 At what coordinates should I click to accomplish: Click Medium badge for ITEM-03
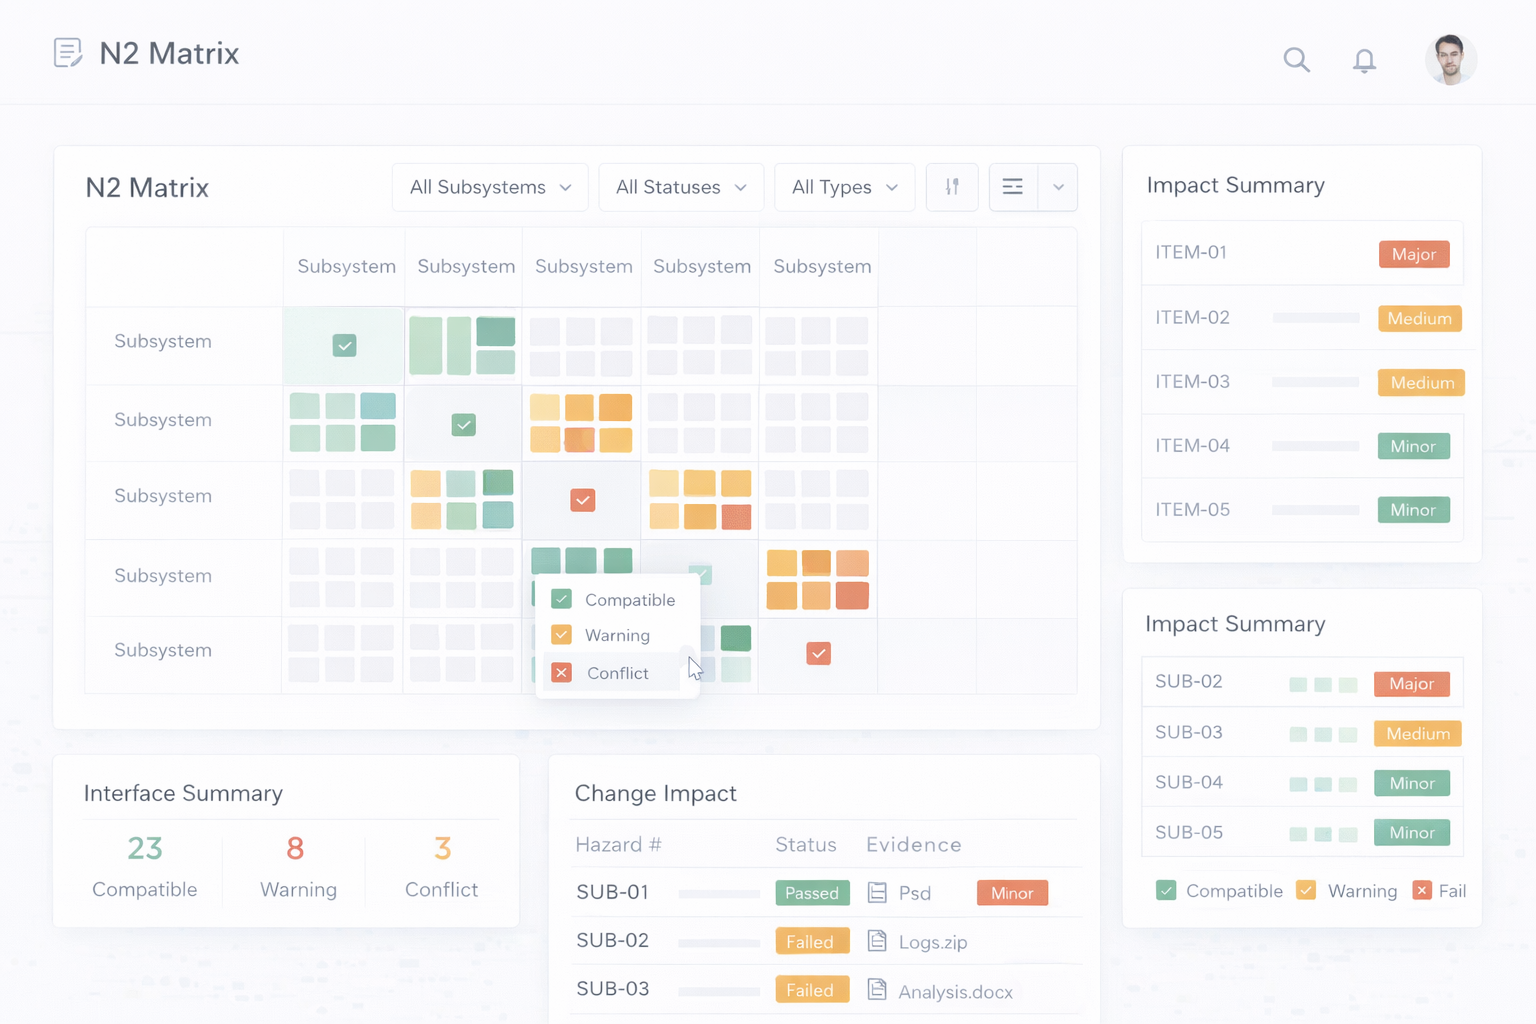(x=1421, y=382)
